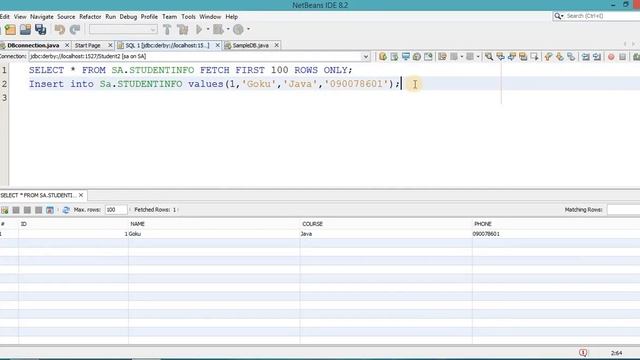This screenshot has height=360, width=640.
Task: Close the SELECT result tab
Action: pos(81,196)
